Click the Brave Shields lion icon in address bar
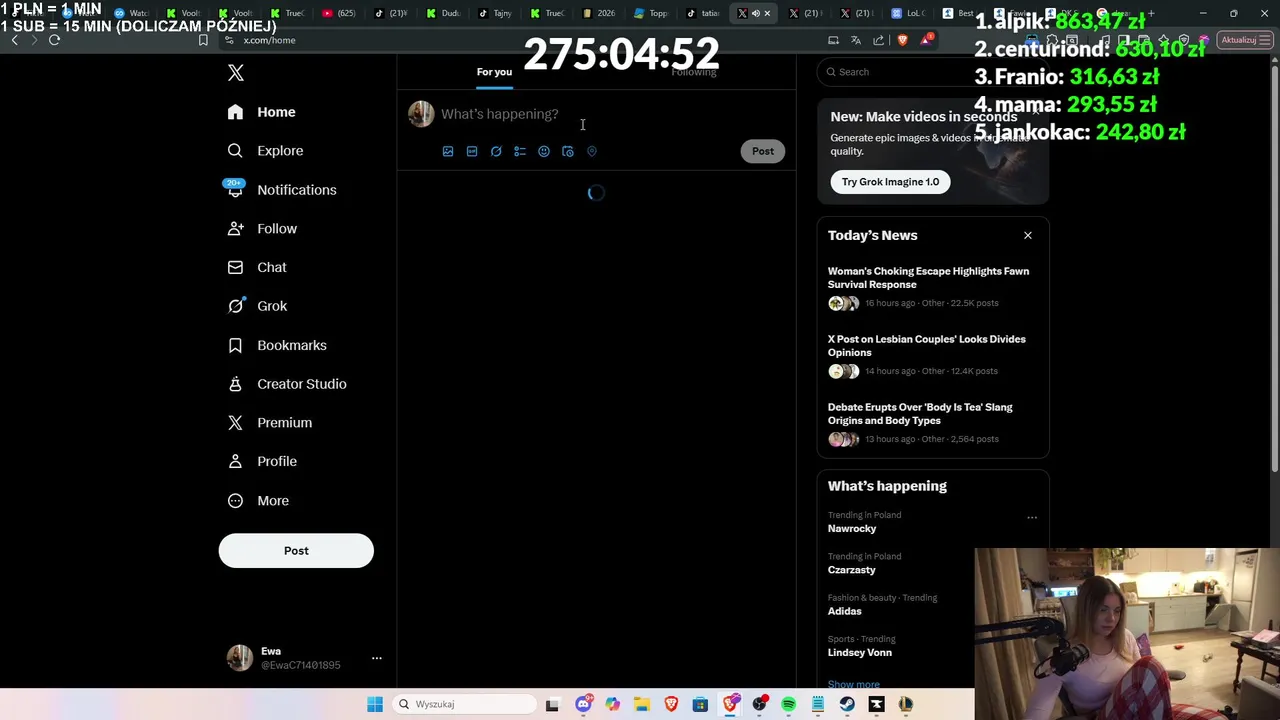1280x720 pixels. tap(902, 40)
